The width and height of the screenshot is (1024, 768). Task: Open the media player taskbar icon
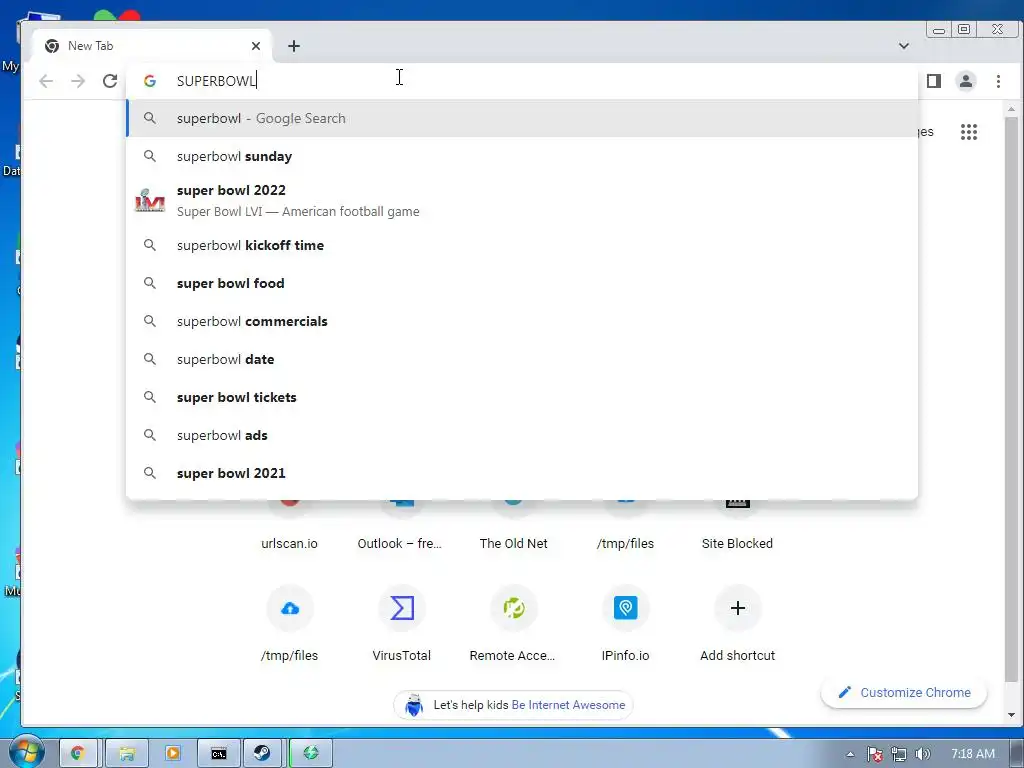(x=173, y=753)
